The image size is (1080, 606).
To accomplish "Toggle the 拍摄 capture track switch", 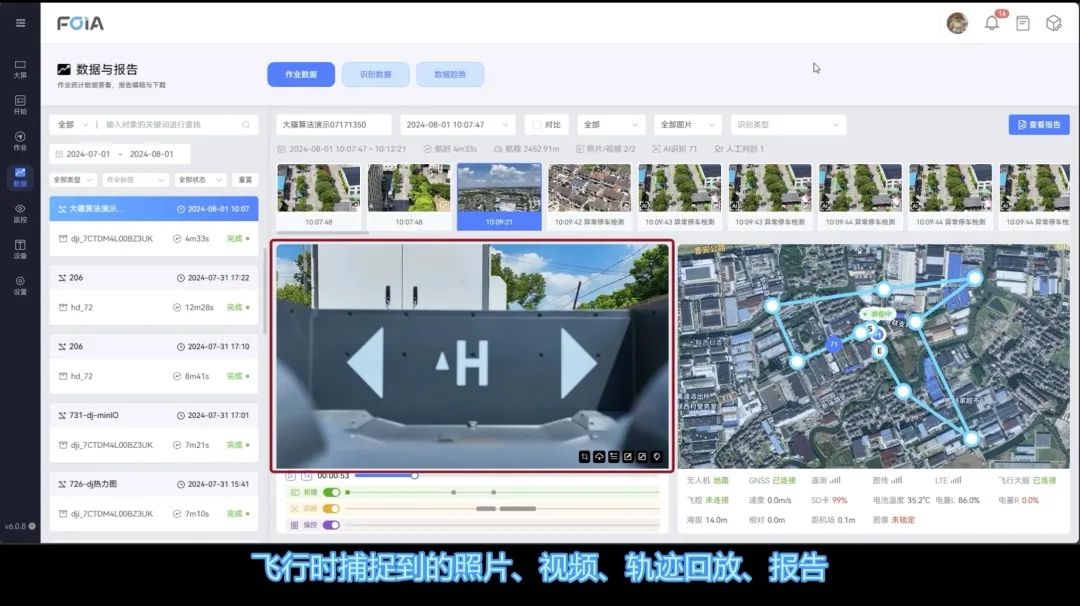I will 331,492.
